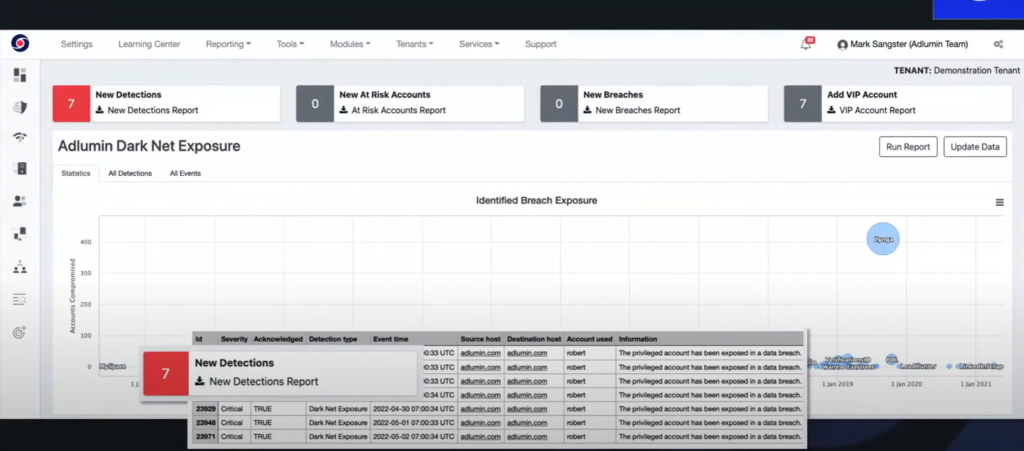Click event time 2022-05-02 07:00:34 UTC
The width and height of the screenshot is (1024, 451).
(413, 437)
